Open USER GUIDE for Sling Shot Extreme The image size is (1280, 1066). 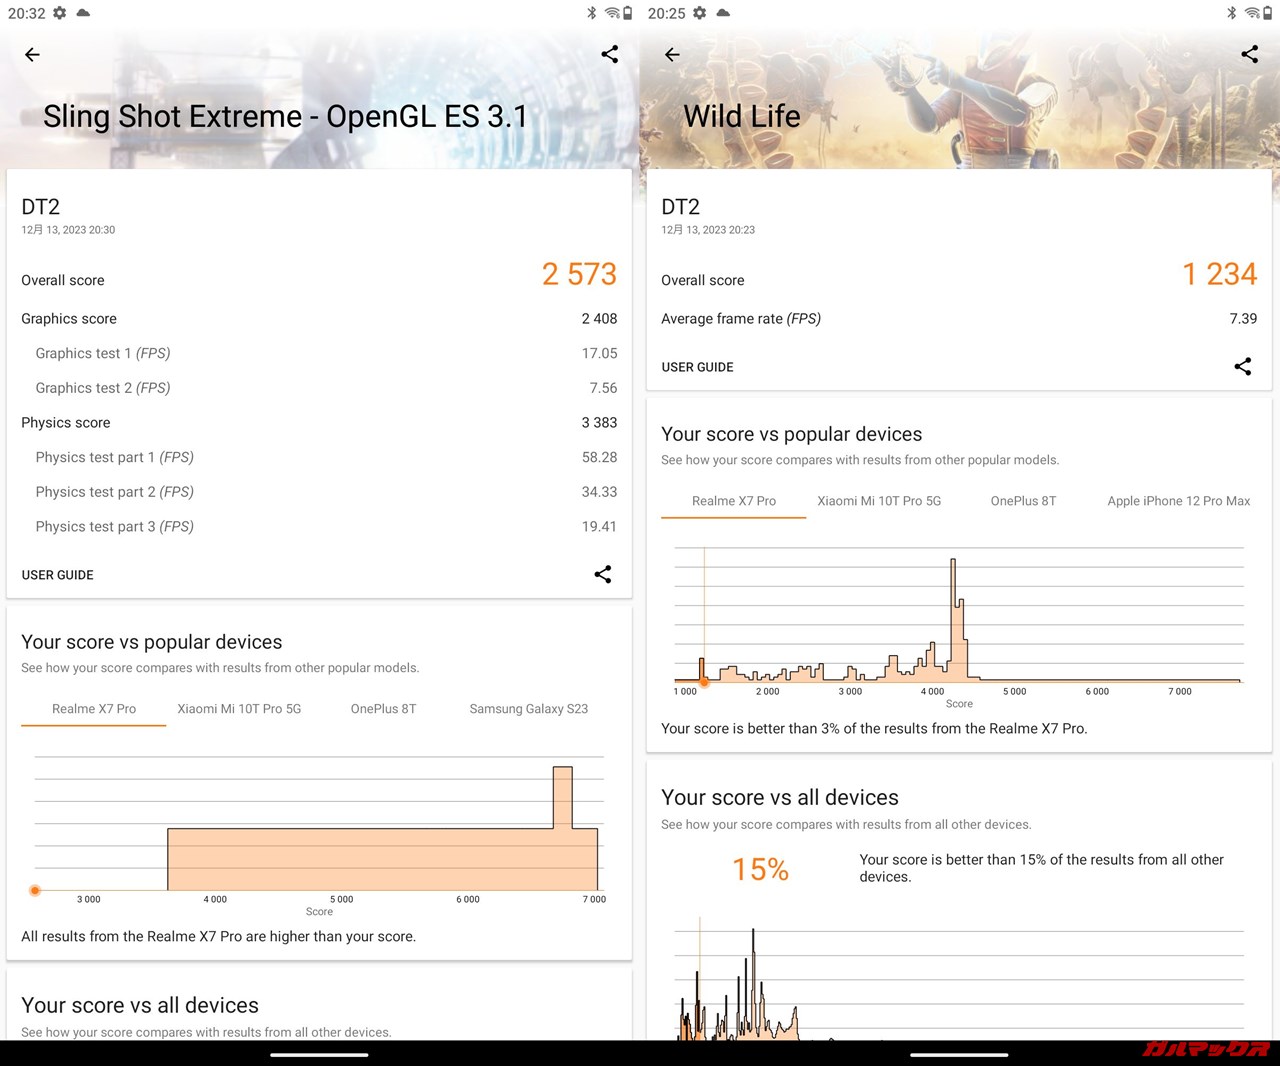coord(58,575)
